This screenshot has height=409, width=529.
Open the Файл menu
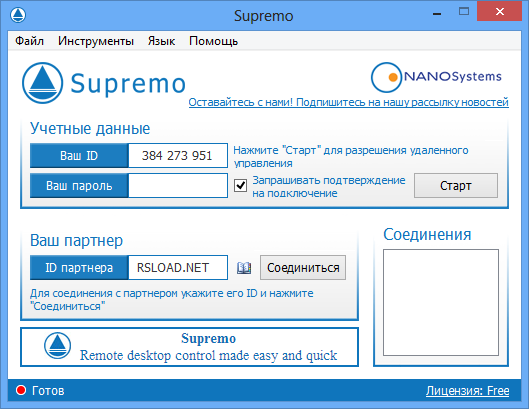(29, 41)
